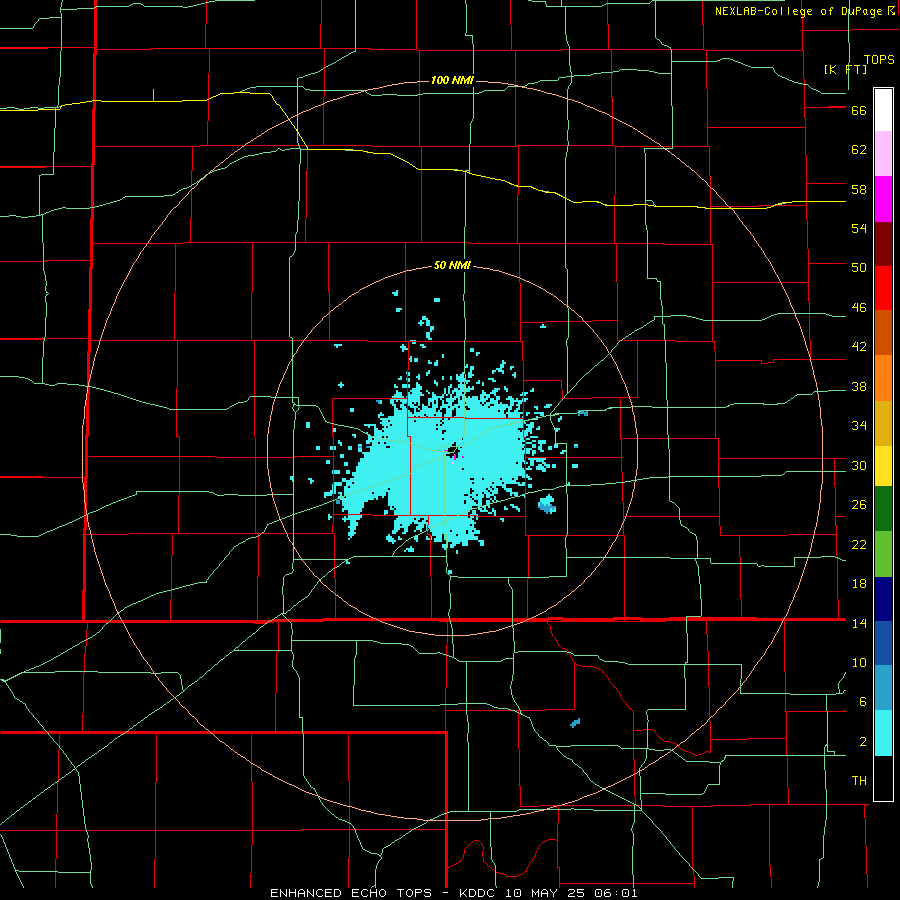Click the 50 NMI range ring label
The height and width of the screenshot is (900, 900).
point(452,265)
